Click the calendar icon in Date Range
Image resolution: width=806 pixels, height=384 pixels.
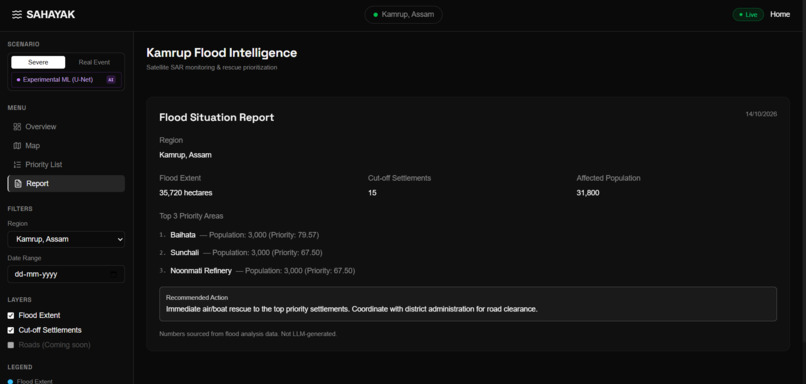pyautogui.click(x=114, y=275)
